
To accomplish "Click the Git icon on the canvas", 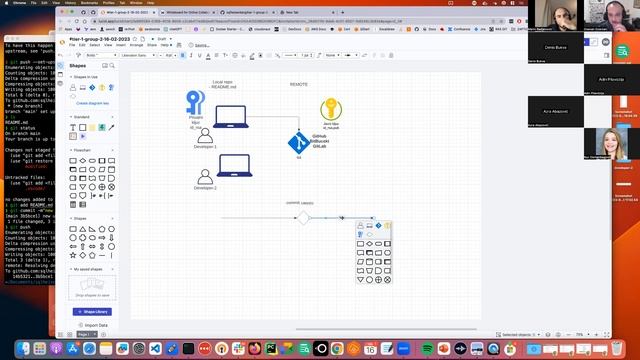I will (299, 143).
